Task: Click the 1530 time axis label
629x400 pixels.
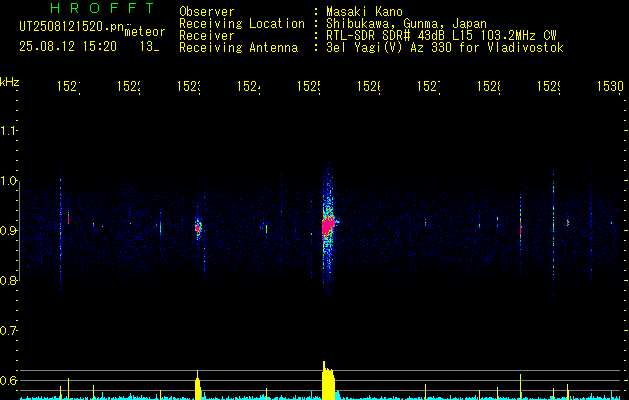Action: coord(610,86)
